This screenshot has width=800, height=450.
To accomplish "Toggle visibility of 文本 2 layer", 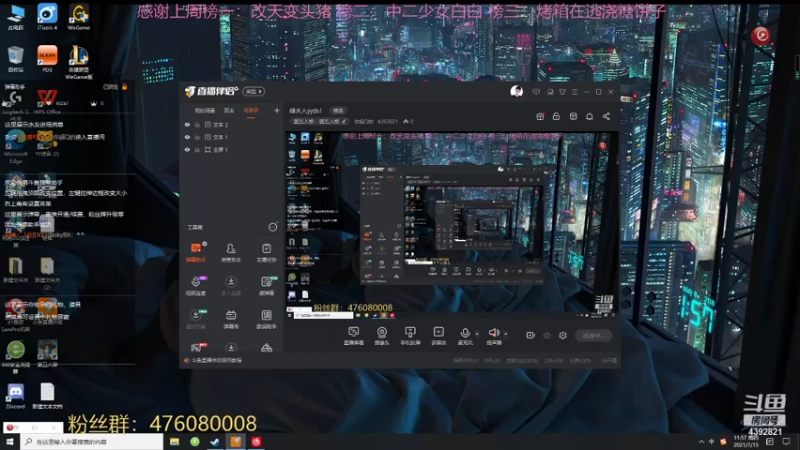I will coord(187,124).
